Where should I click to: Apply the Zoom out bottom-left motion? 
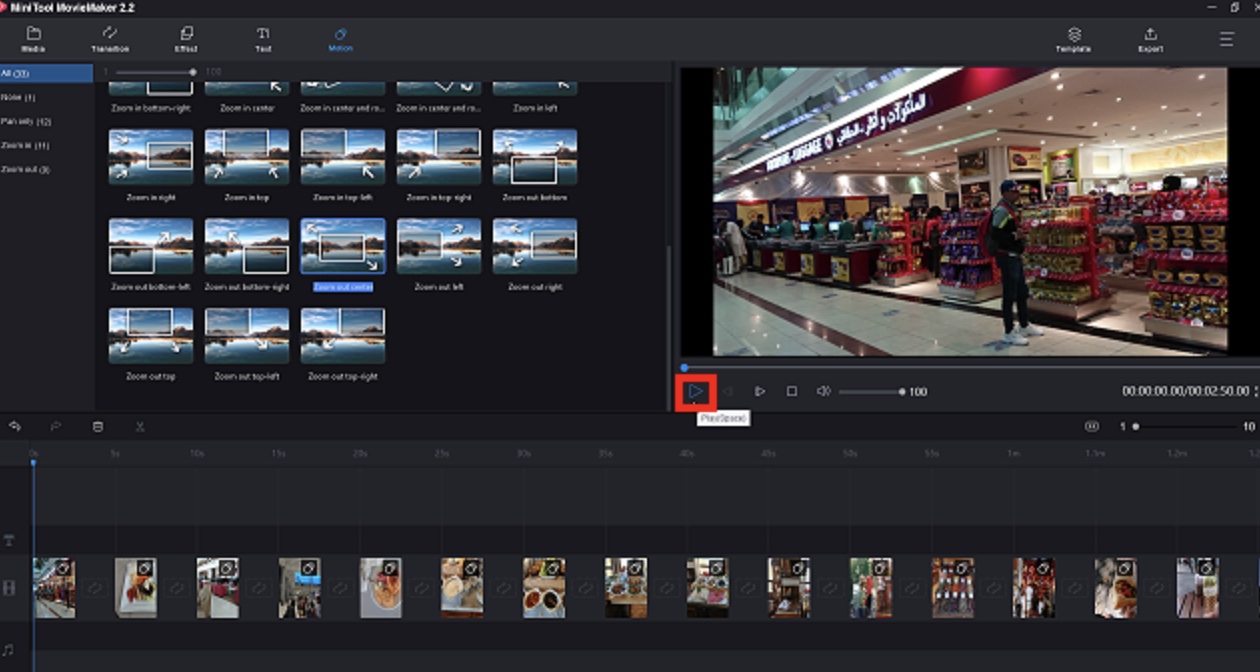pos(151,246)
